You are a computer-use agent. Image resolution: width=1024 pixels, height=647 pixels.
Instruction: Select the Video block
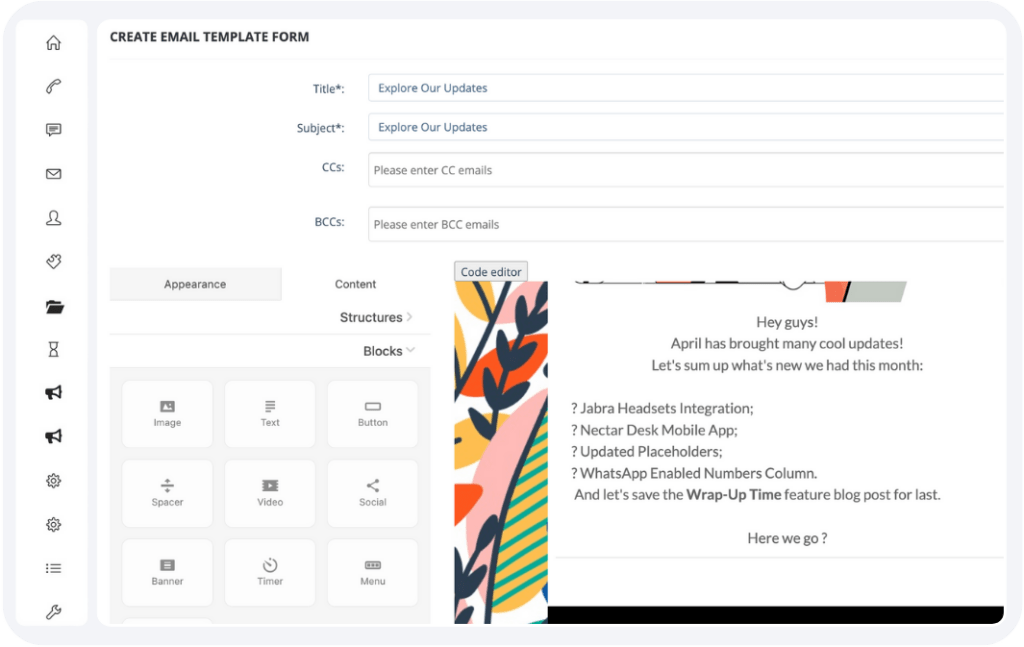coord(269,492)
